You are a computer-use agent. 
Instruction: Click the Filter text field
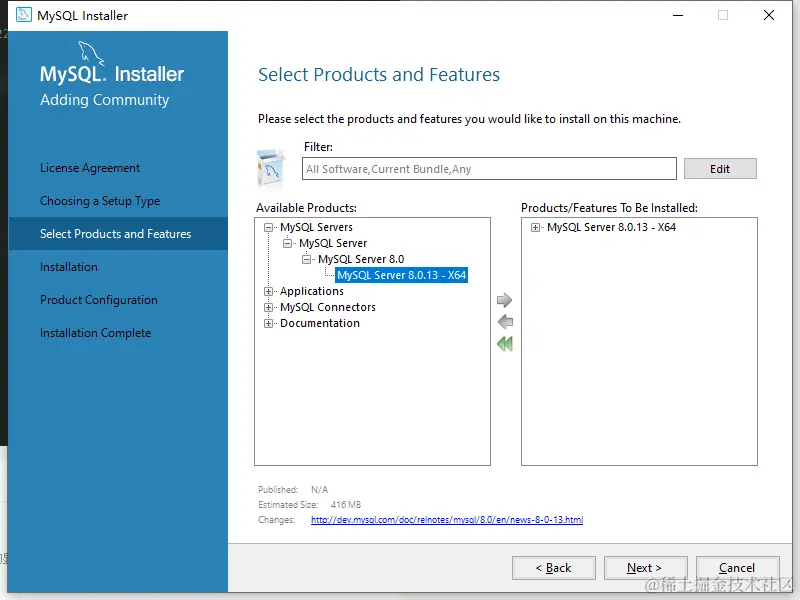tap(489, 169)
